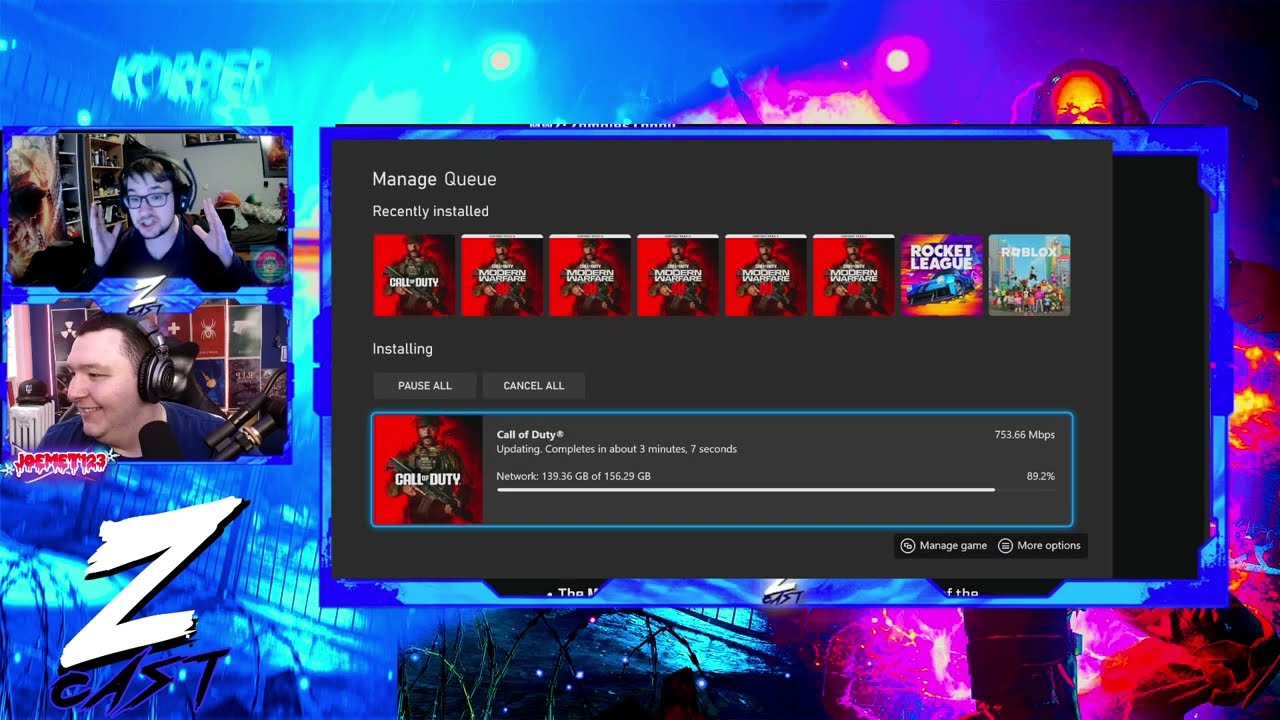Viewport: 1280px width, 720px height.
Task: Click the "Manage Queue" heading
Action: click(434, 179)
